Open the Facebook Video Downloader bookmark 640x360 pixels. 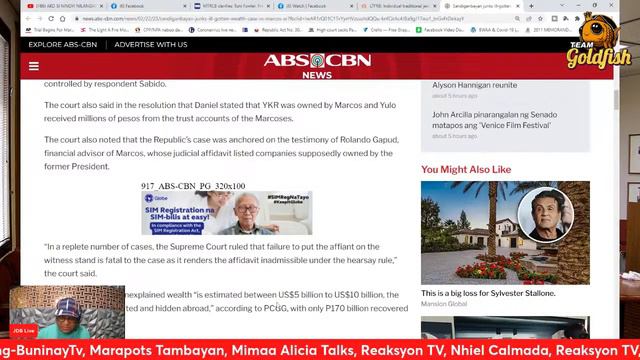tap(441, 30)
